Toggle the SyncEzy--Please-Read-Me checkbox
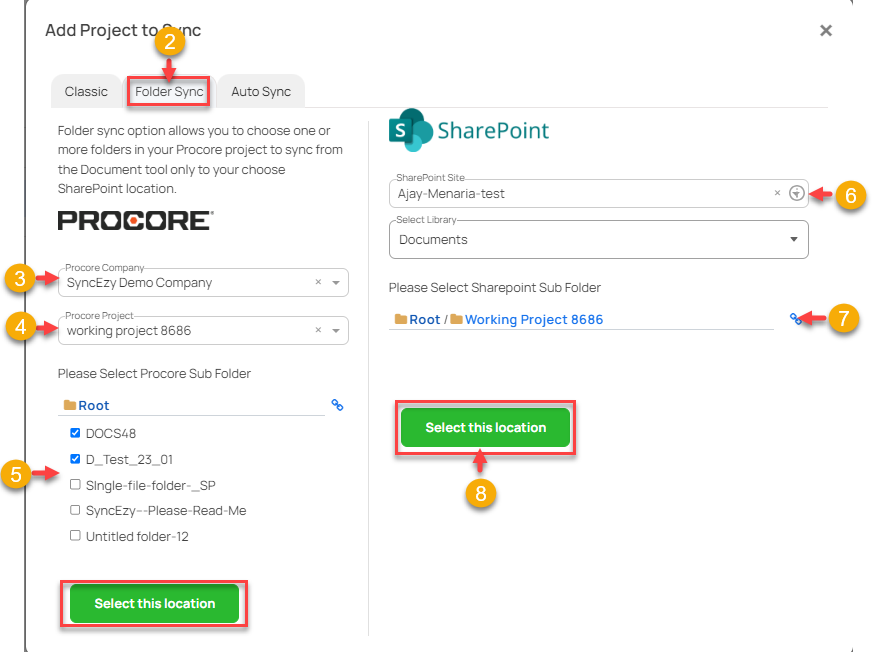884x652 pixels. coord(75,509)
